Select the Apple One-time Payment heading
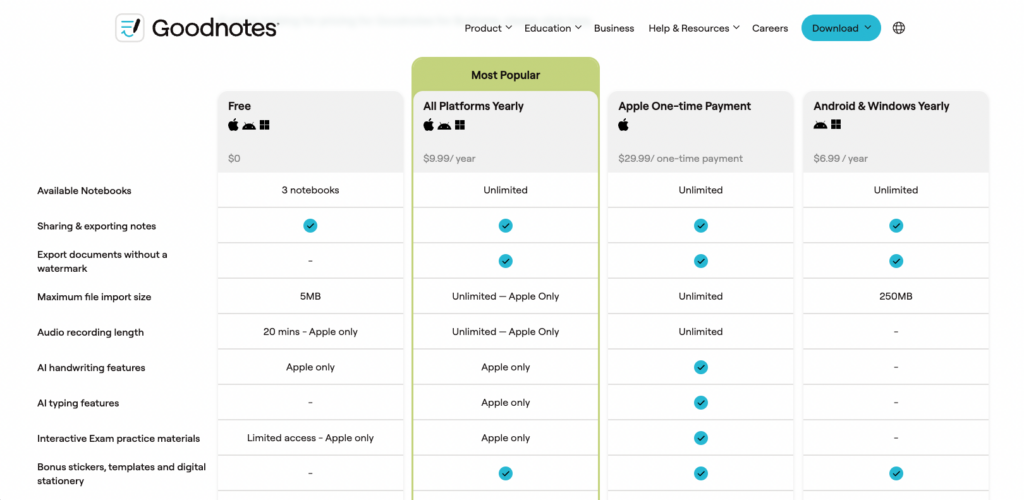The height and width of the screenshot is (500, 1024). click(684, 106)
